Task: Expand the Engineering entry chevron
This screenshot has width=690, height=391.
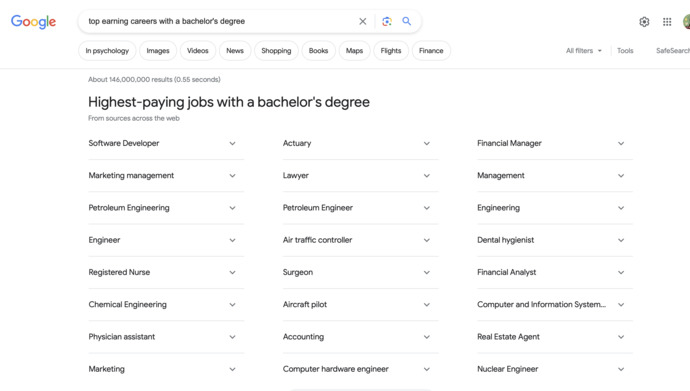Action: (621, 208)
